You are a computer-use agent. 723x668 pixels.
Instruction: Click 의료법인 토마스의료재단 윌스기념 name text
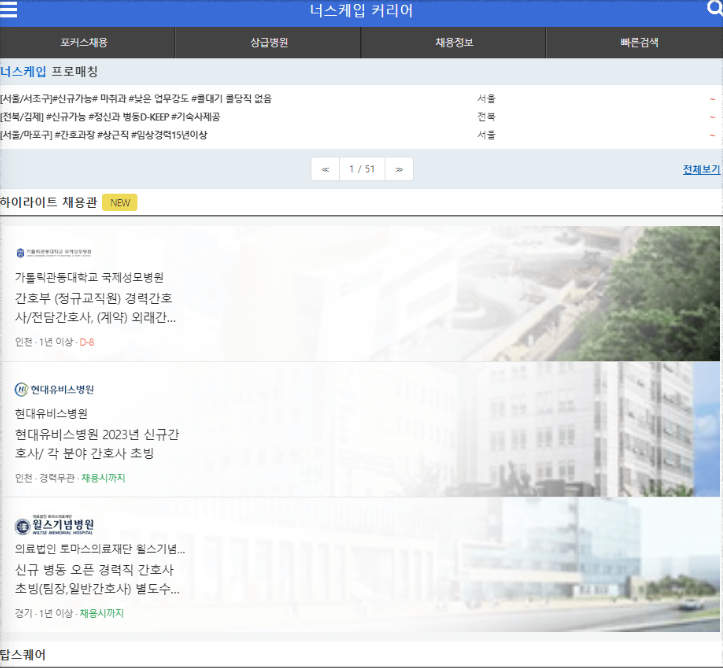[100, 549]
